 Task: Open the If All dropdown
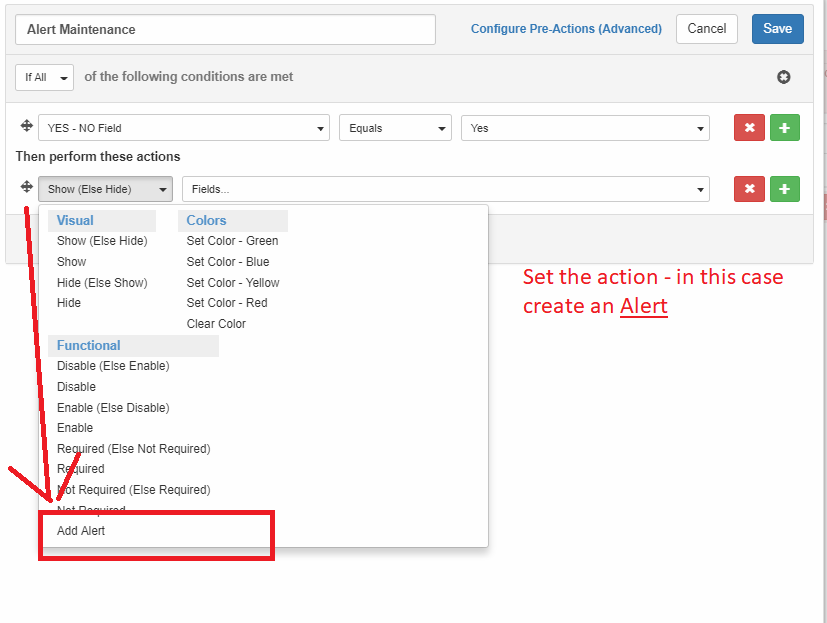(x=45, y=77)
